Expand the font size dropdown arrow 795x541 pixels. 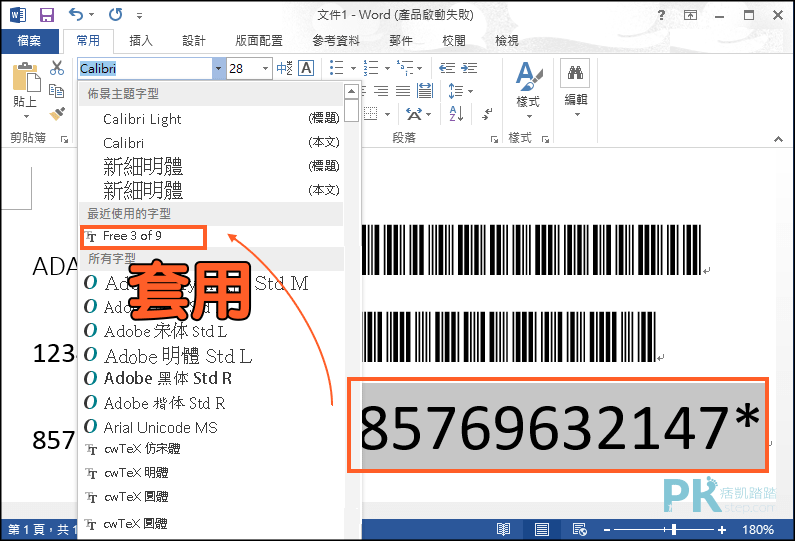click(265, 68)
